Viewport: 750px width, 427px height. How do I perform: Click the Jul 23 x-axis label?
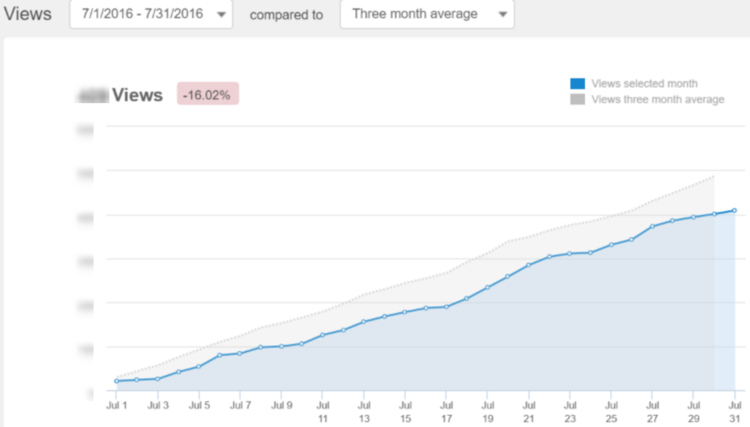[x=569, y=412]
